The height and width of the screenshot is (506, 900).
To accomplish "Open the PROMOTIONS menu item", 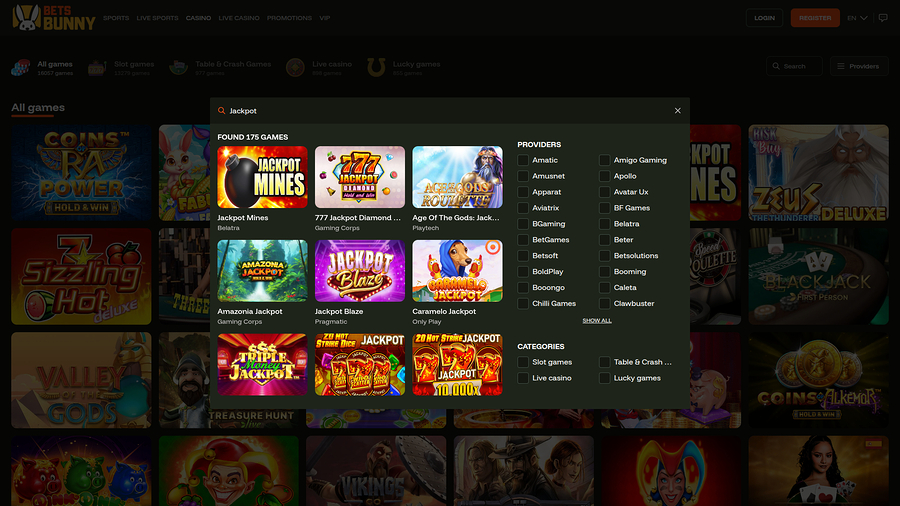I will tap(289, 18).
